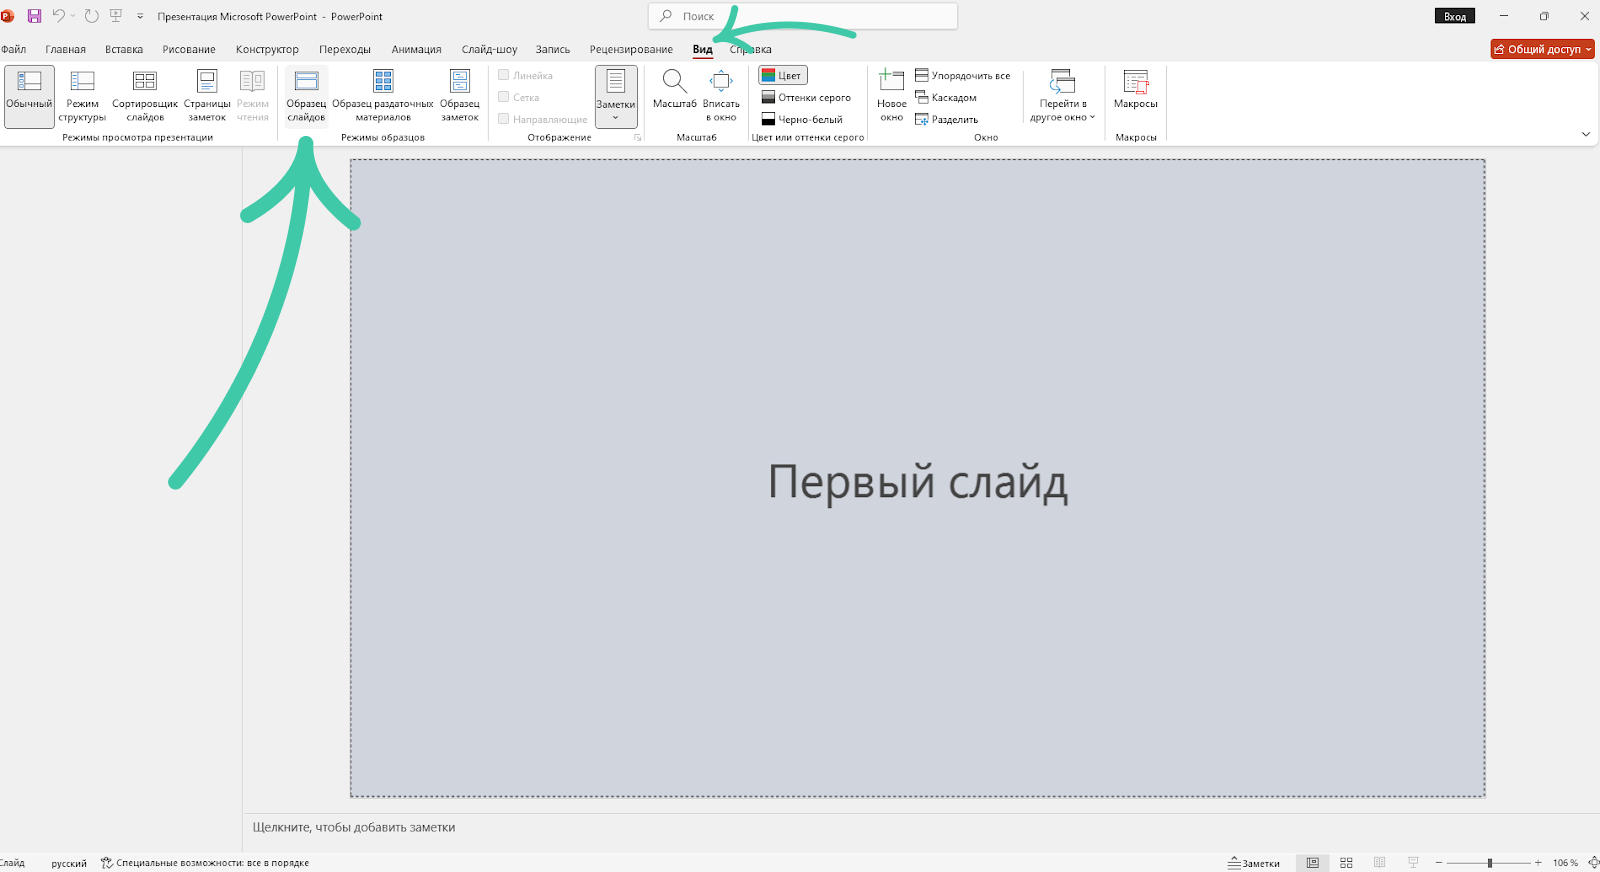Click the 106 % zoom level
Viewport: 1600px width, 872px height.
point(1565,863)
